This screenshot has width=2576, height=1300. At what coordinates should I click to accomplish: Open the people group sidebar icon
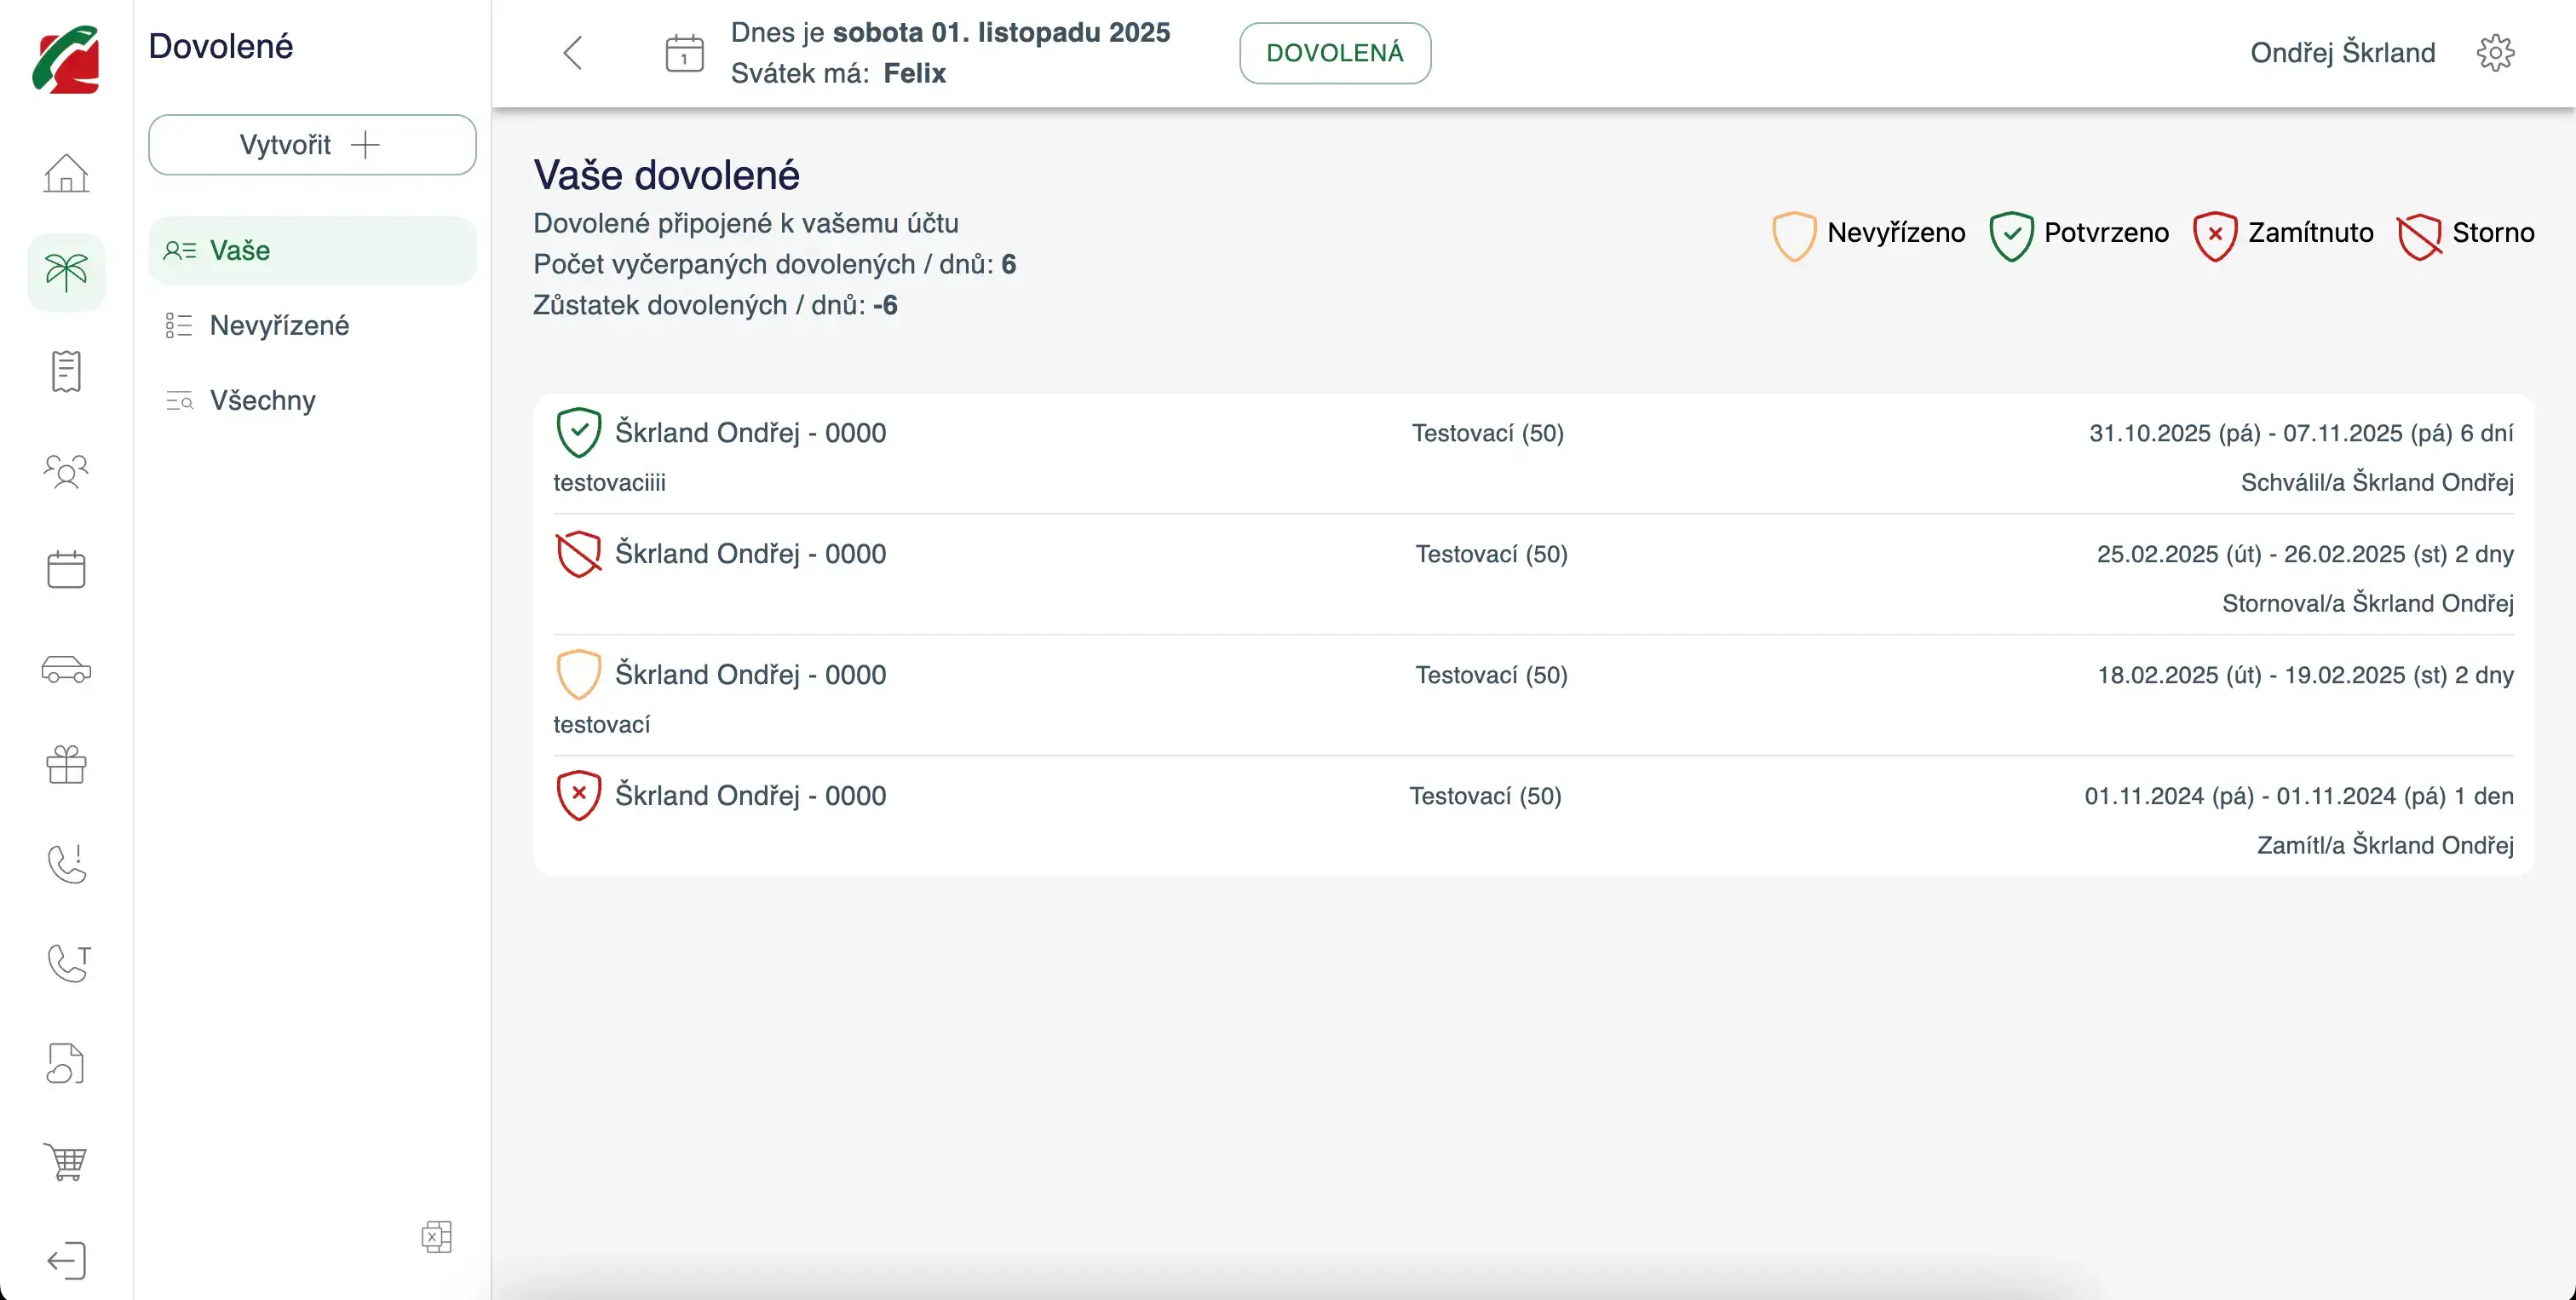tap(66, 470)
